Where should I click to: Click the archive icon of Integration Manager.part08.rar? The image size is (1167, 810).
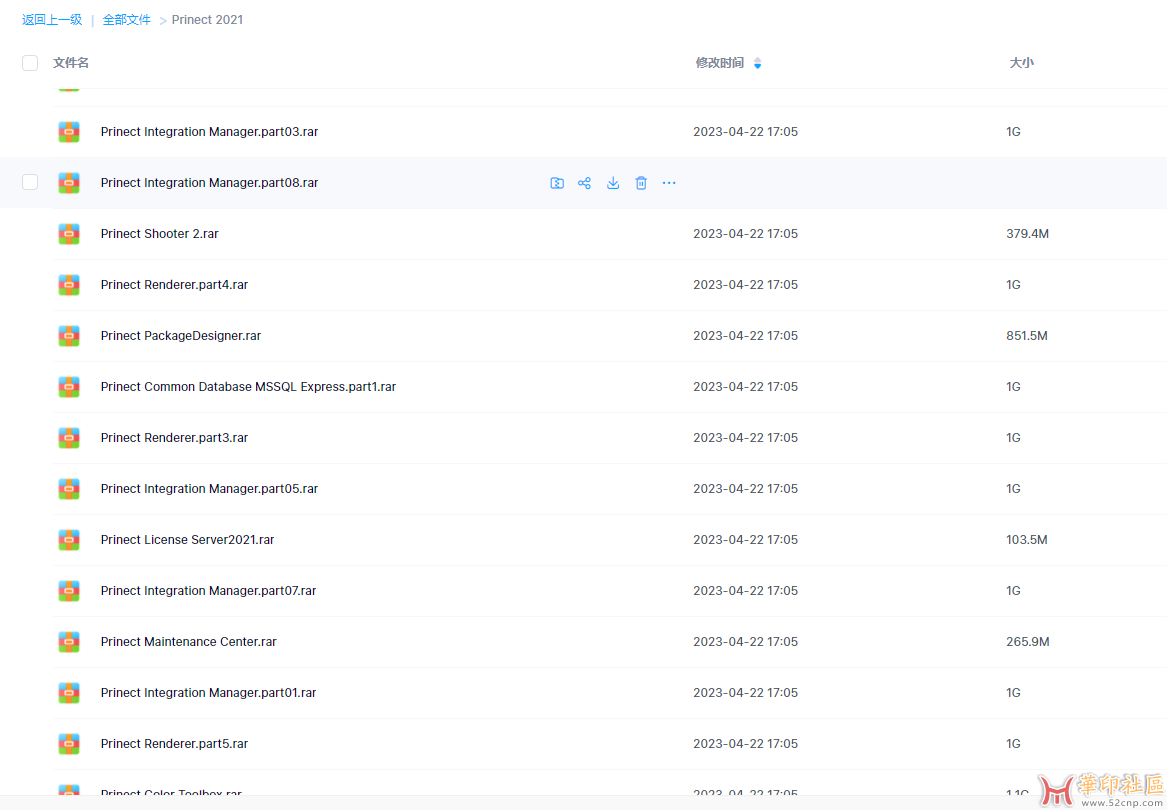click(69, 182)
